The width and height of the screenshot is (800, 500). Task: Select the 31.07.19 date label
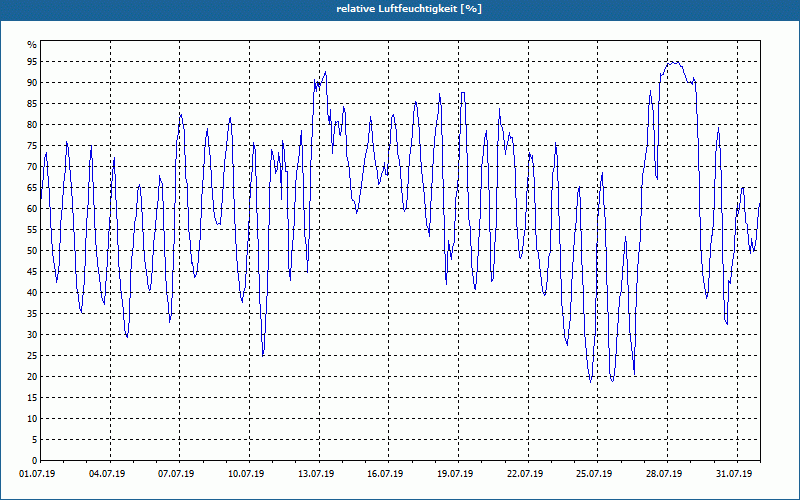(734, 474)
